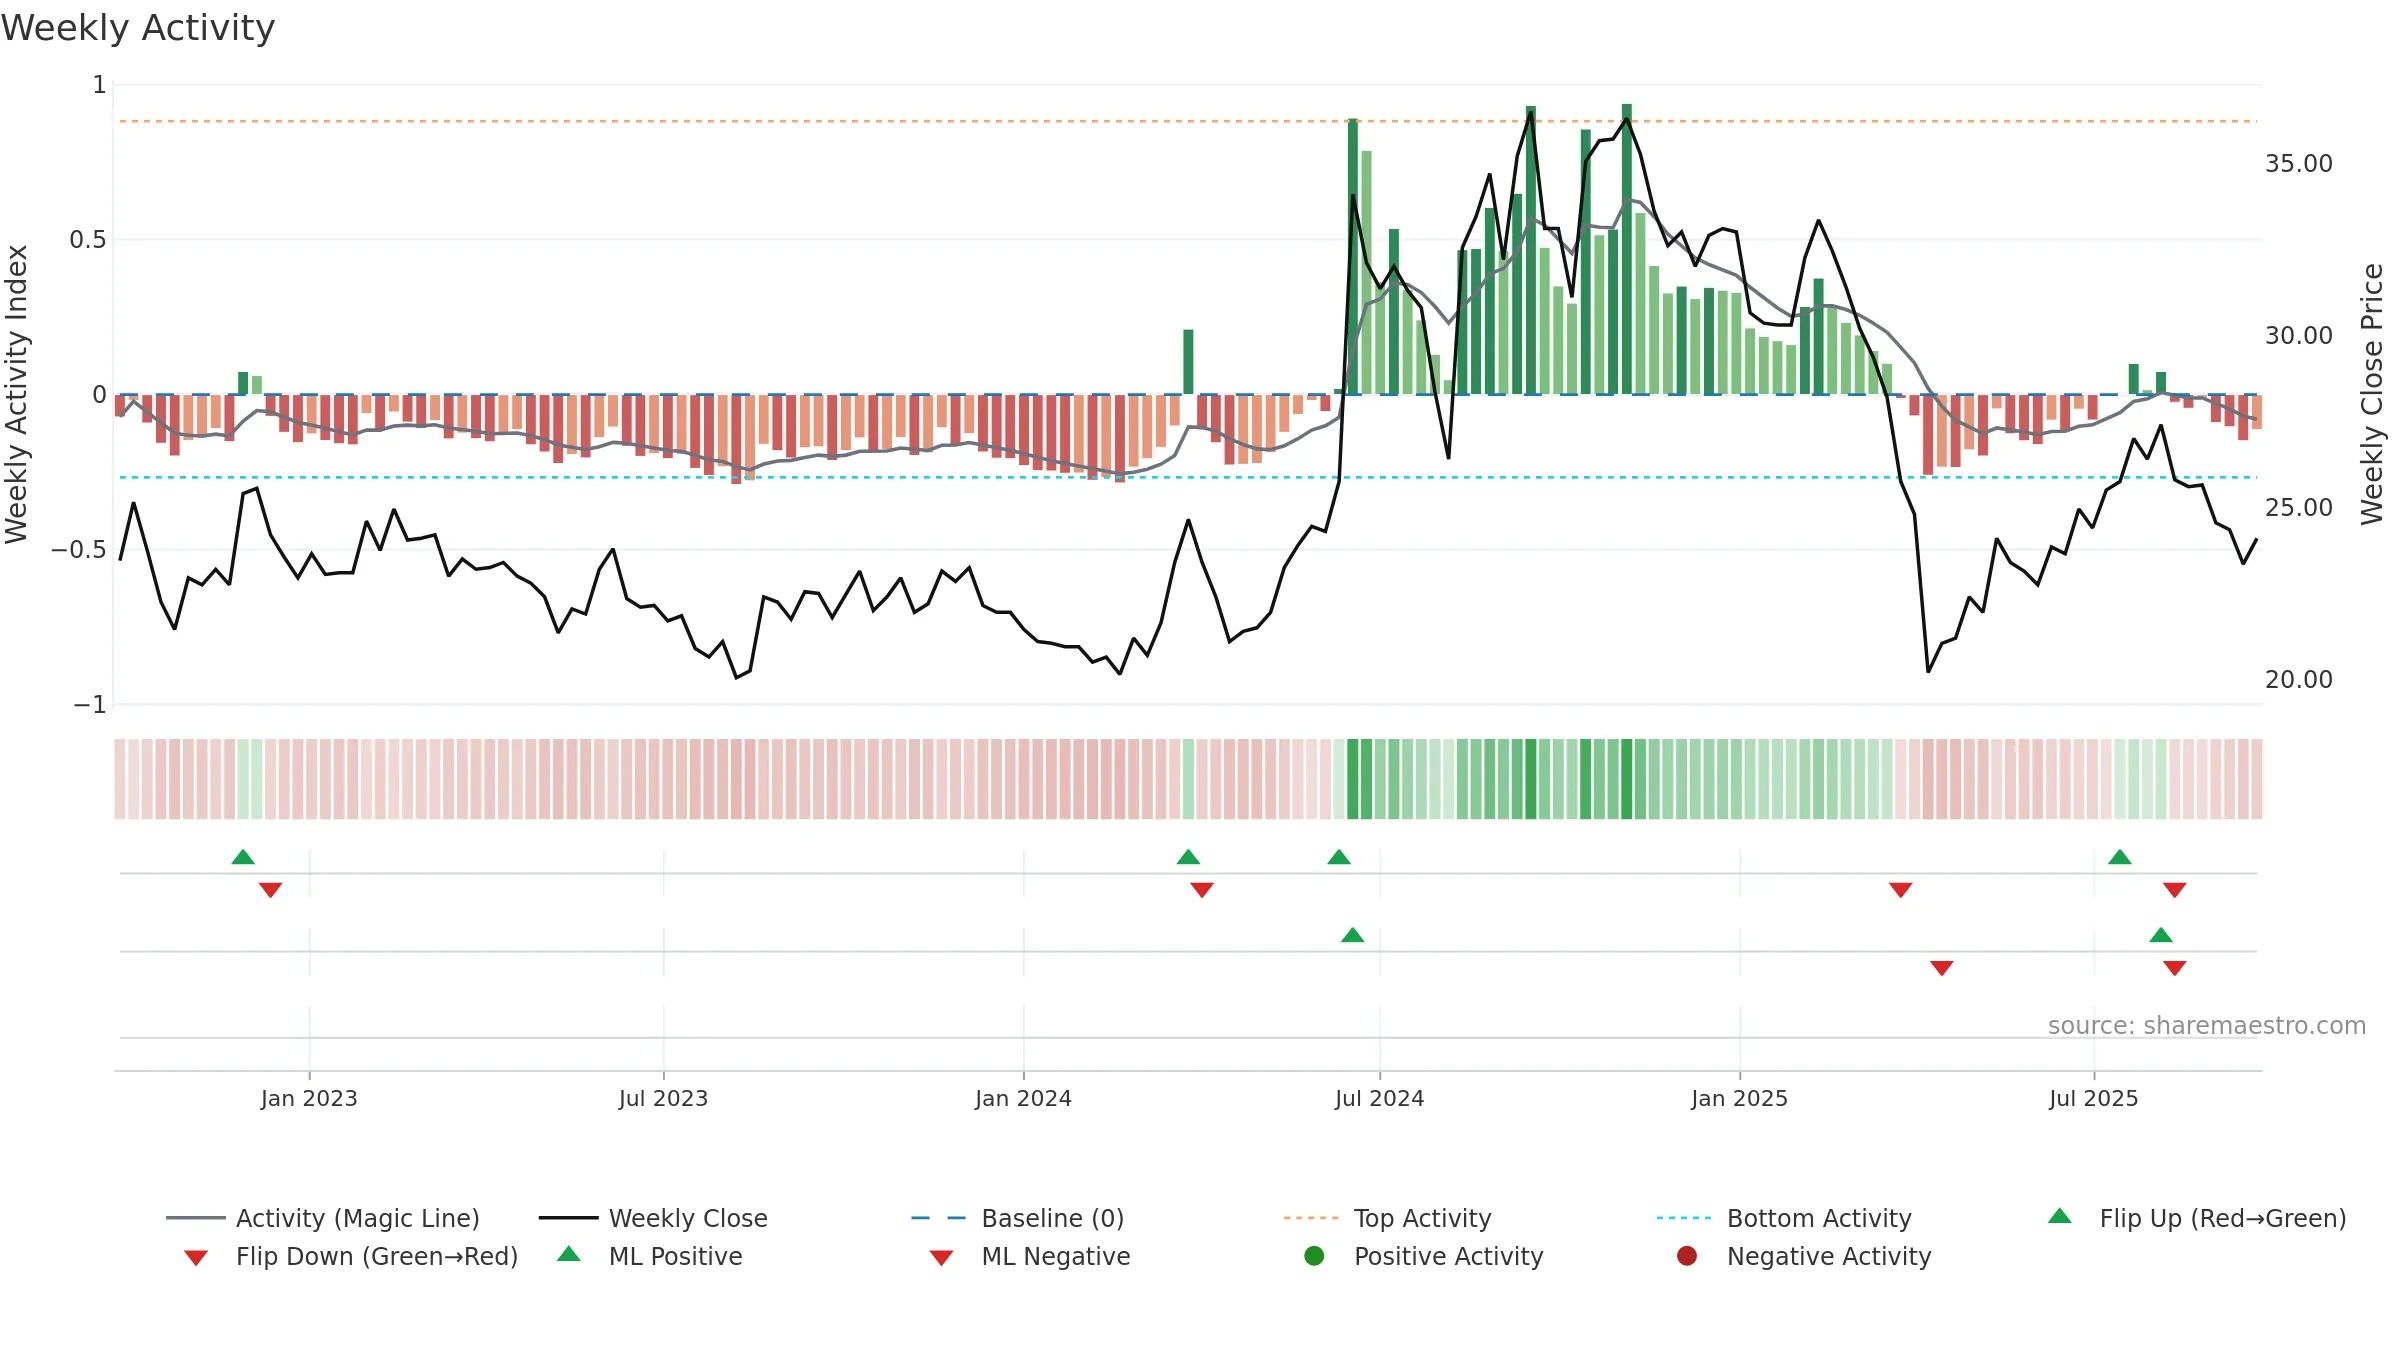Click the Jan 2025 x-axis label
This screenshot has height=1350, width=2400.
click(1739, 1098)
